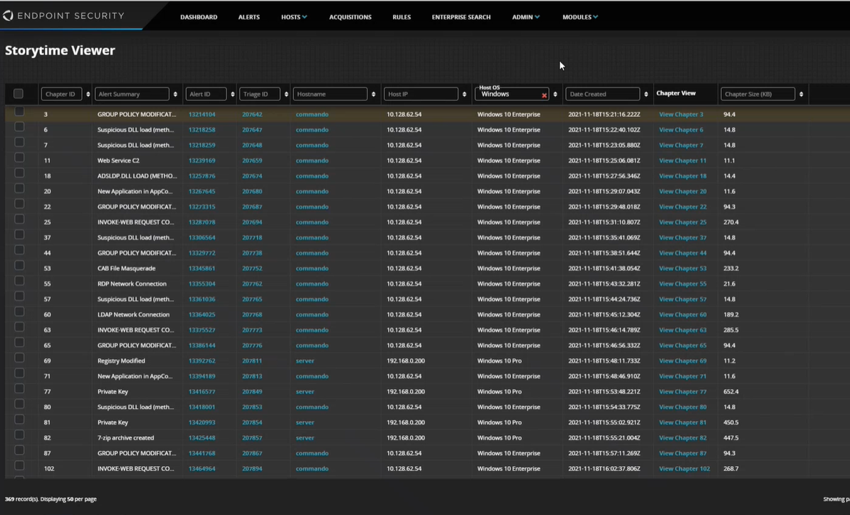This screenshot has width=850, height=515.
Task: Focus the Triage ID filter field
Action: pyautogui.click(x=259, y=94)
